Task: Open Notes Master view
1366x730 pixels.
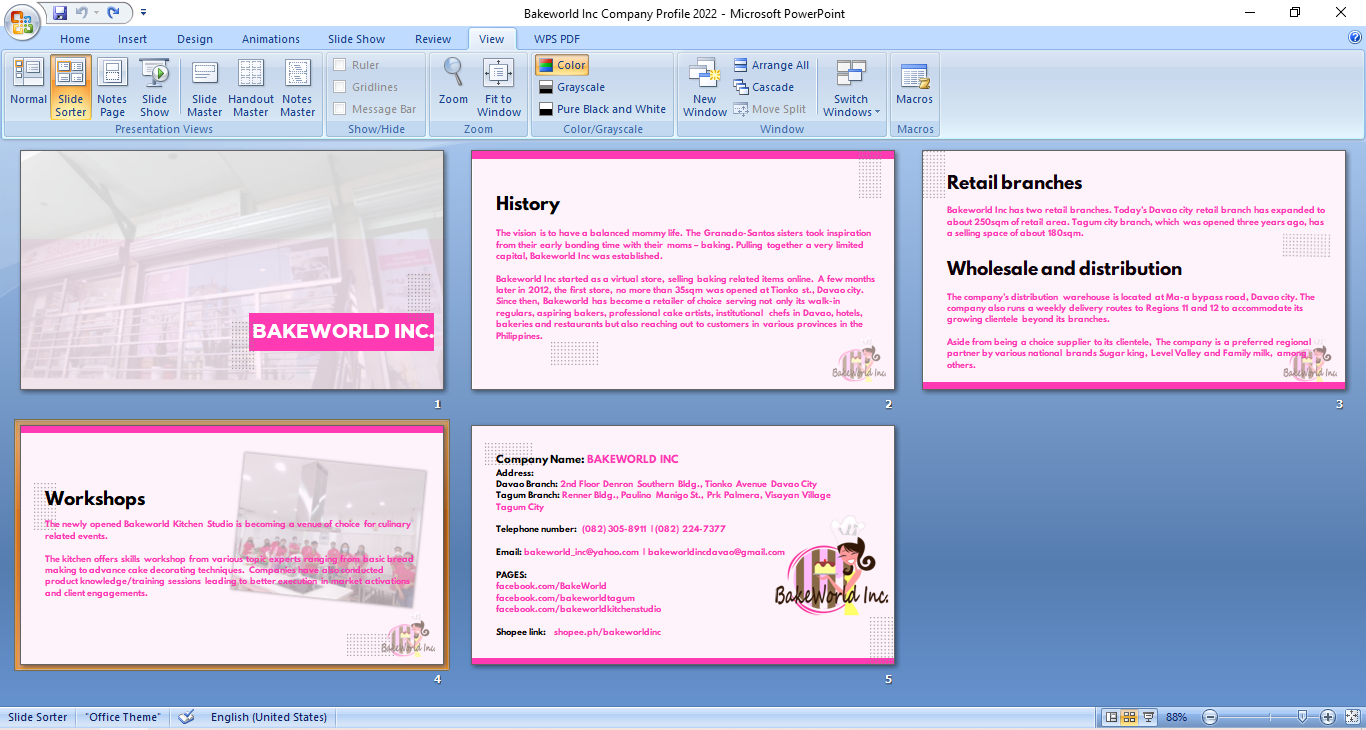Action: click(x=297, y=87)
